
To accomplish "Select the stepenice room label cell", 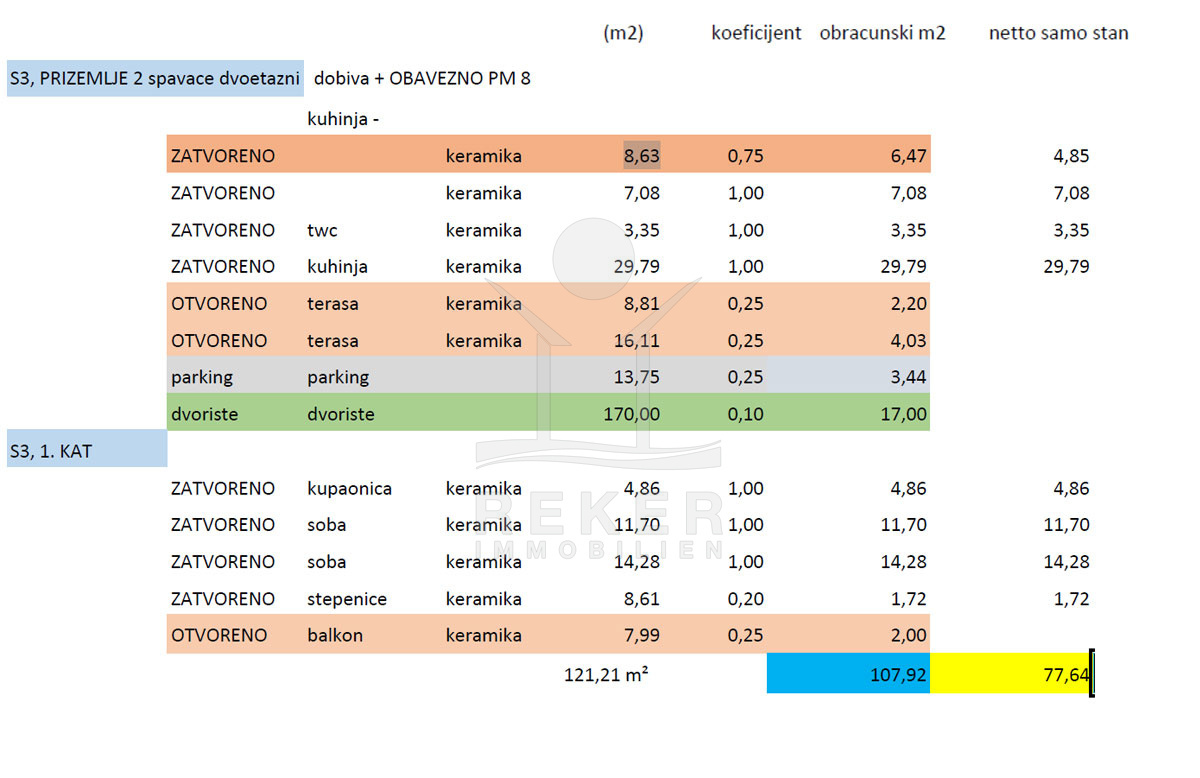I will coord(346,599).
